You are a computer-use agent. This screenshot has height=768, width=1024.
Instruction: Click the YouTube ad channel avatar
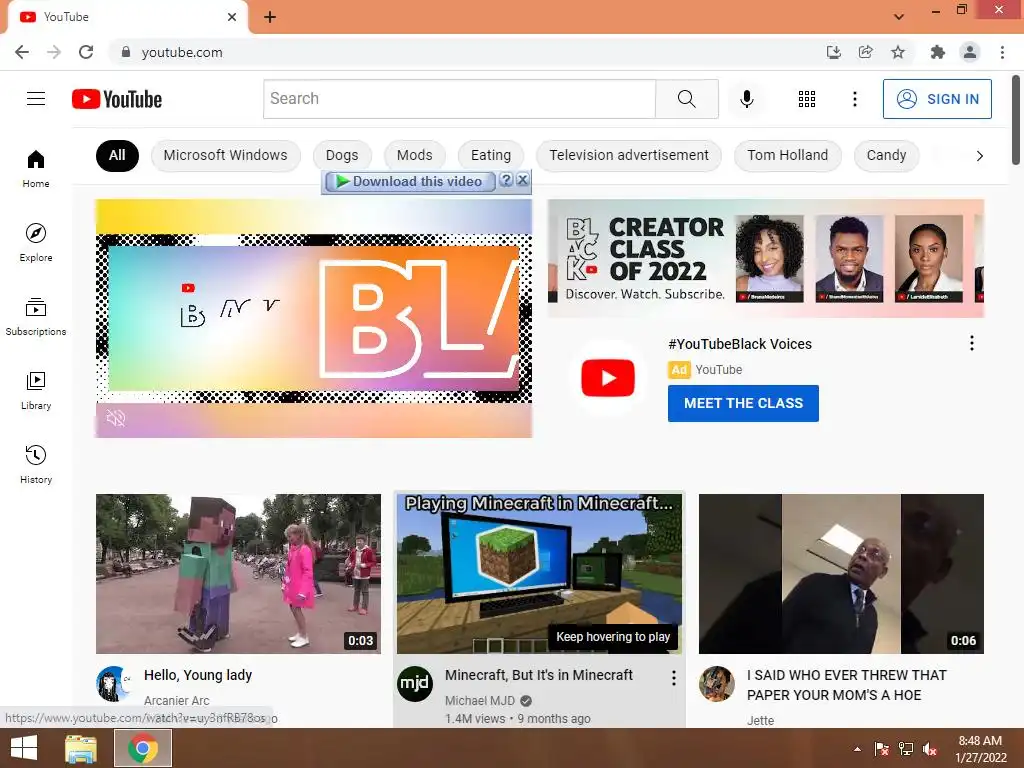click(608, 377)
